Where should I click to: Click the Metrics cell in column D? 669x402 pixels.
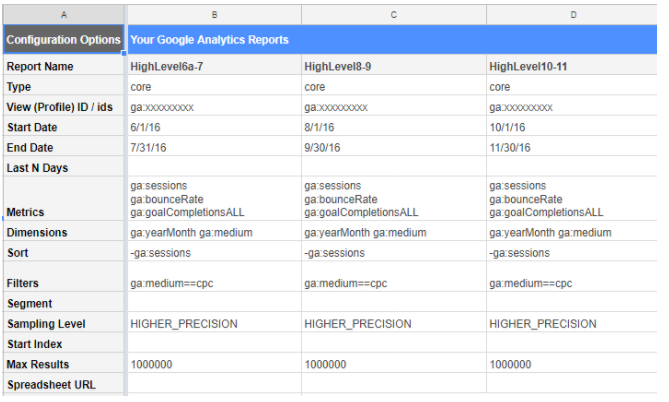[x=571, y=199]
